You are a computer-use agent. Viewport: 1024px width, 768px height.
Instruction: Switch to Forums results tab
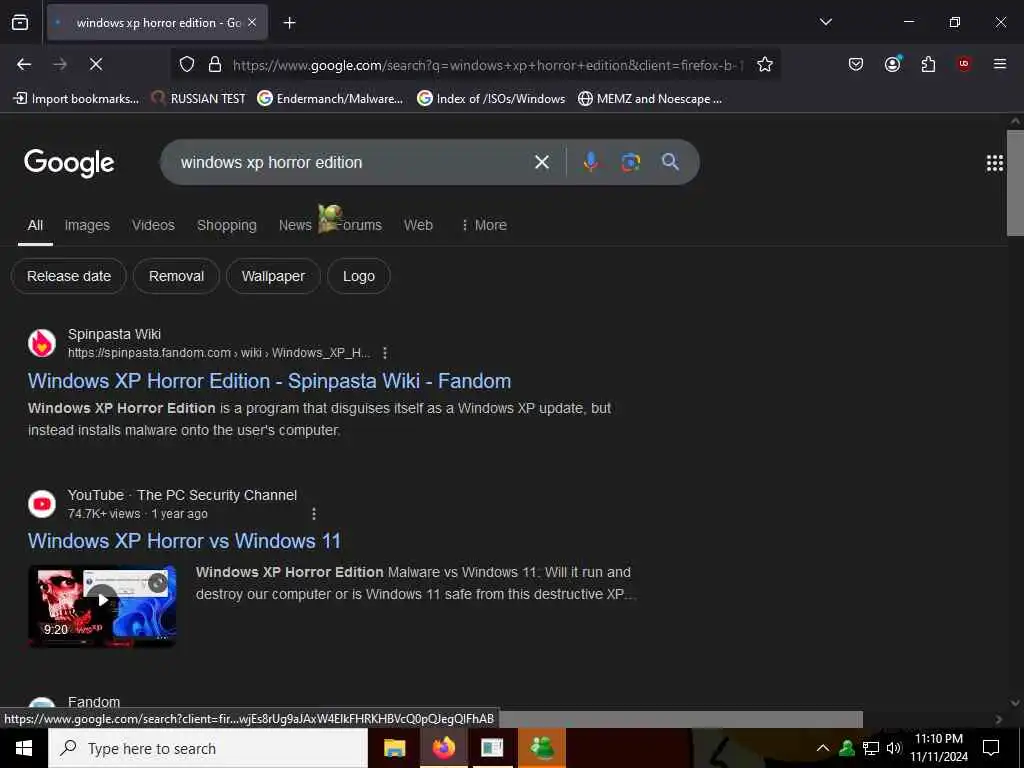[x=358, y=225]
